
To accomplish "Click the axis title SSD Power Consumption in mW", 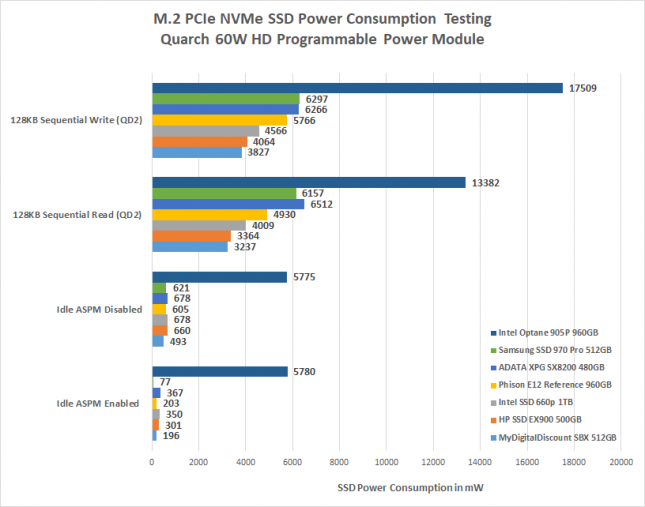I will [x=410, y=488].
